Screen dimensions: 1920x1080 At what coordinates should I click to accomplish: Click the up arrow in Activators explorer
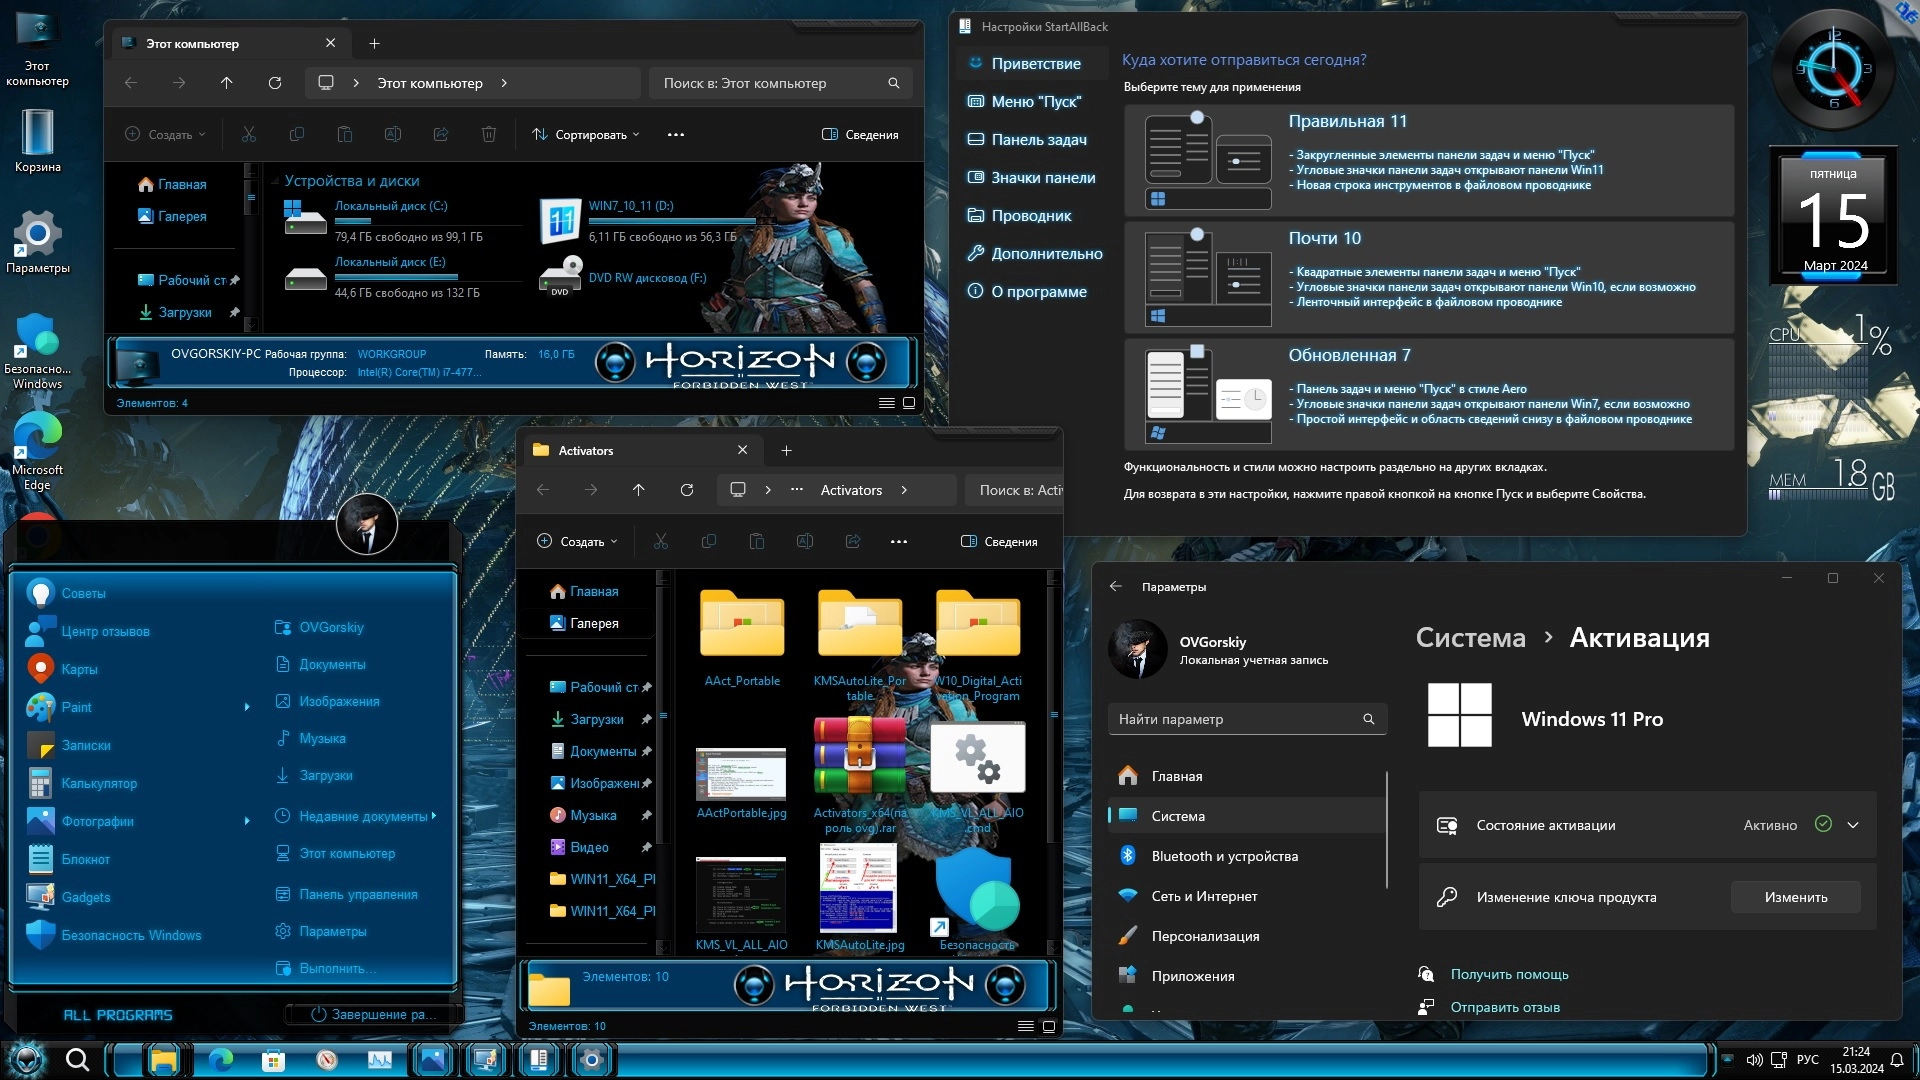pyautogui.click(x=638, y=490)
